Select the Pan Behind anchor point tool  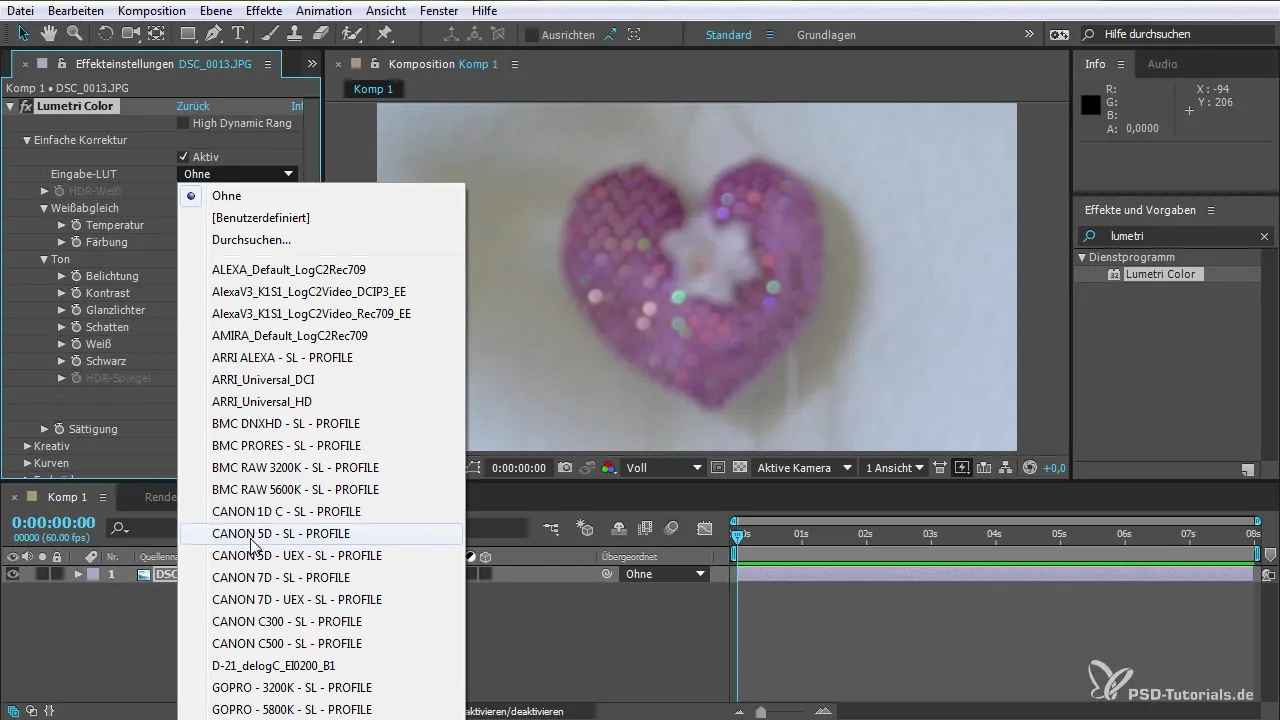pyautogui.click(x=156, y=34)
